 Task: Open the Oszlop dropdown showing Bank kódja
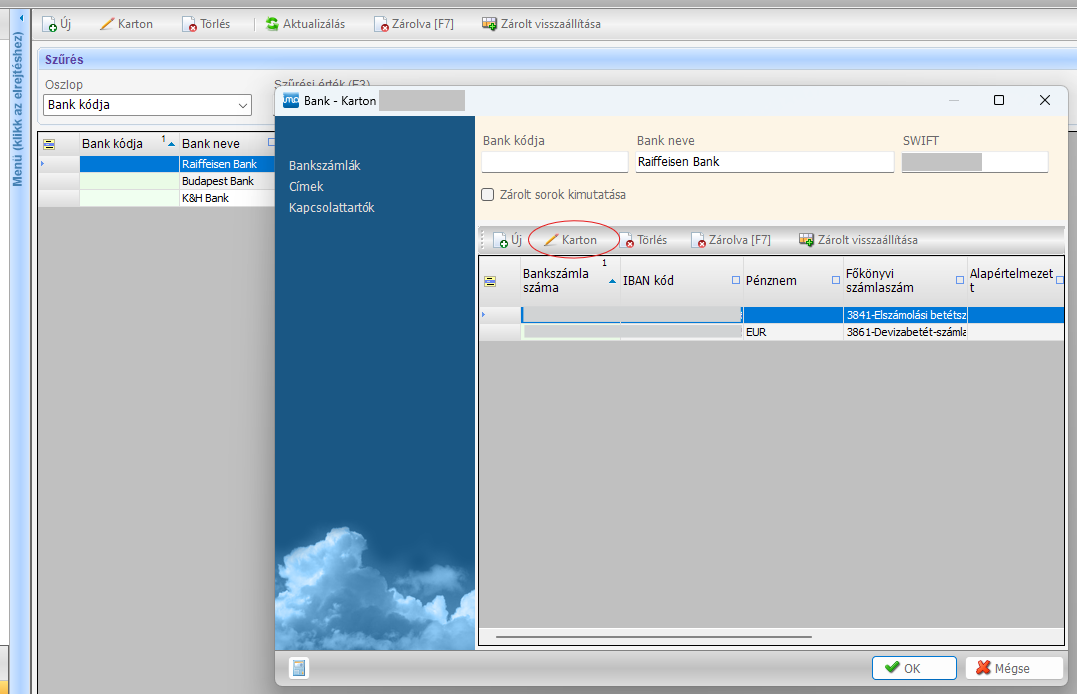pos(147,105)
